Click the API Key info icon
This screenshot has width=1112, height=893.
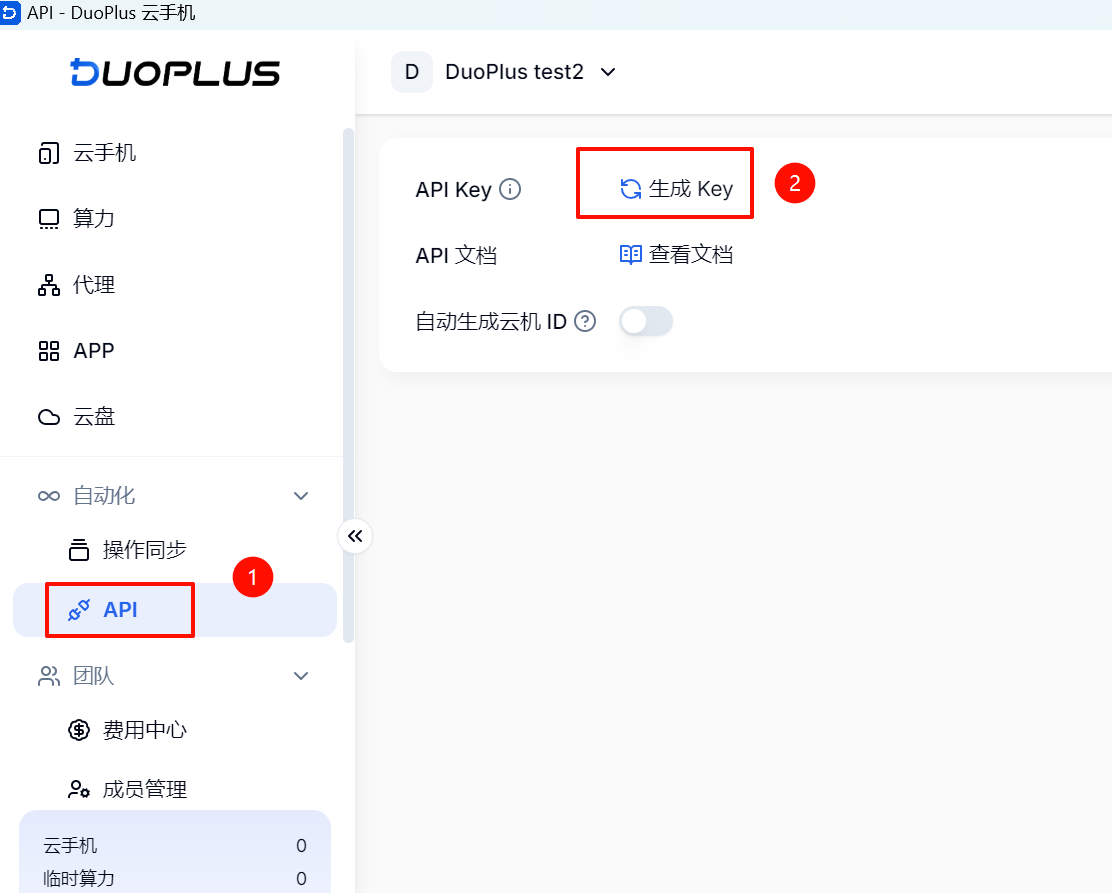coord(510,189)
